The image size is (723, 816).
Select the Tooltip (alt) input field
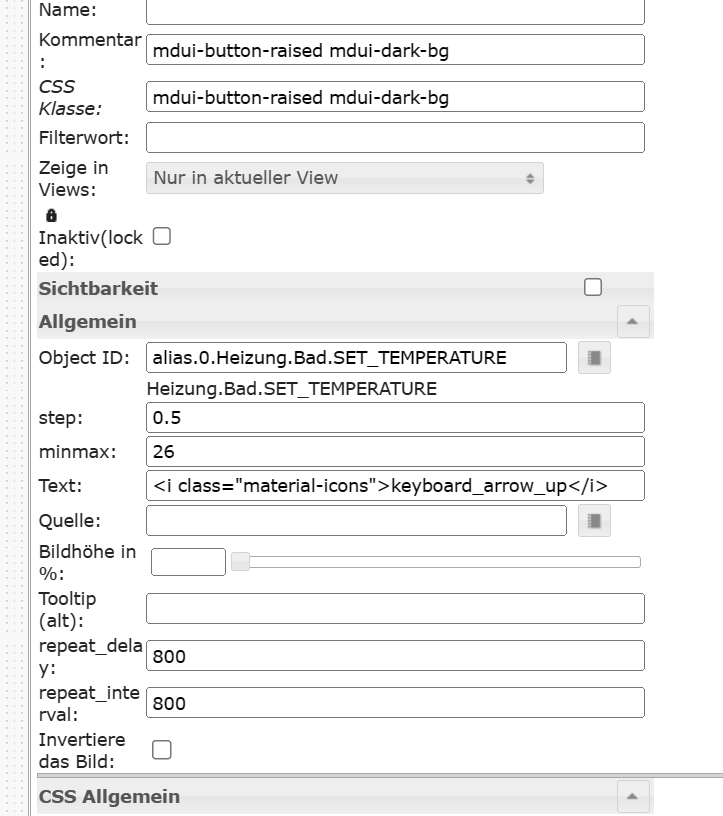point(395,608)
